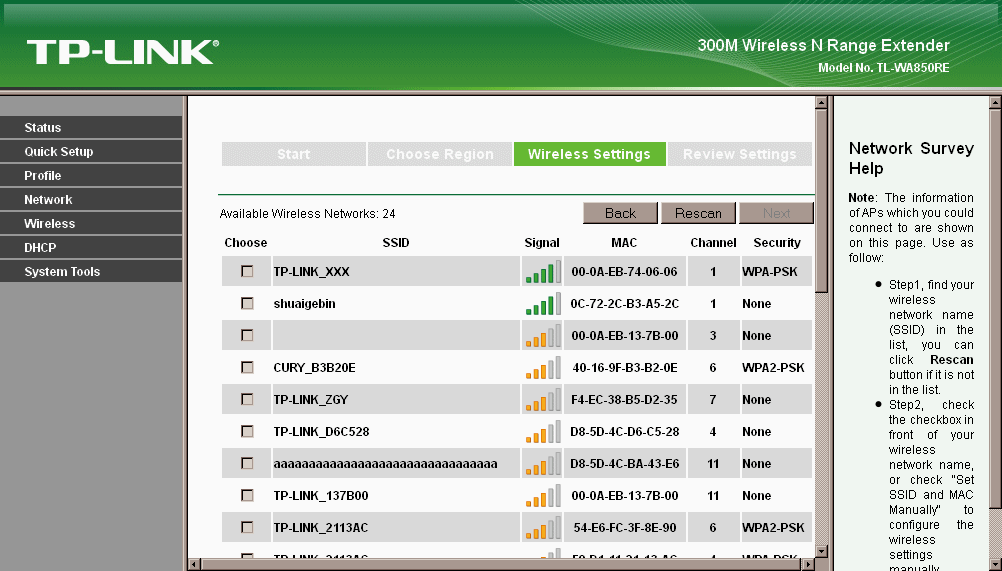This screenshot has width=1002, height=571.
Task: Check the TP-LINK_2113AC checkbox
Action: tap(247, 527)
